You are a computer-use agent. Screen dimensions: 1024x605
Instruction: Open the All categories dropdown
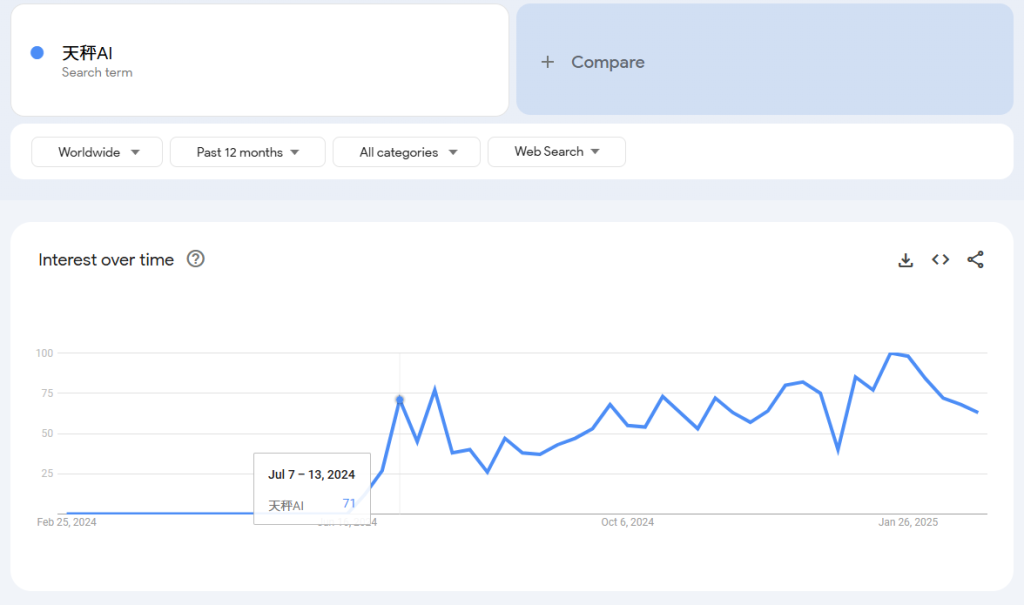[x=406, y=152]
